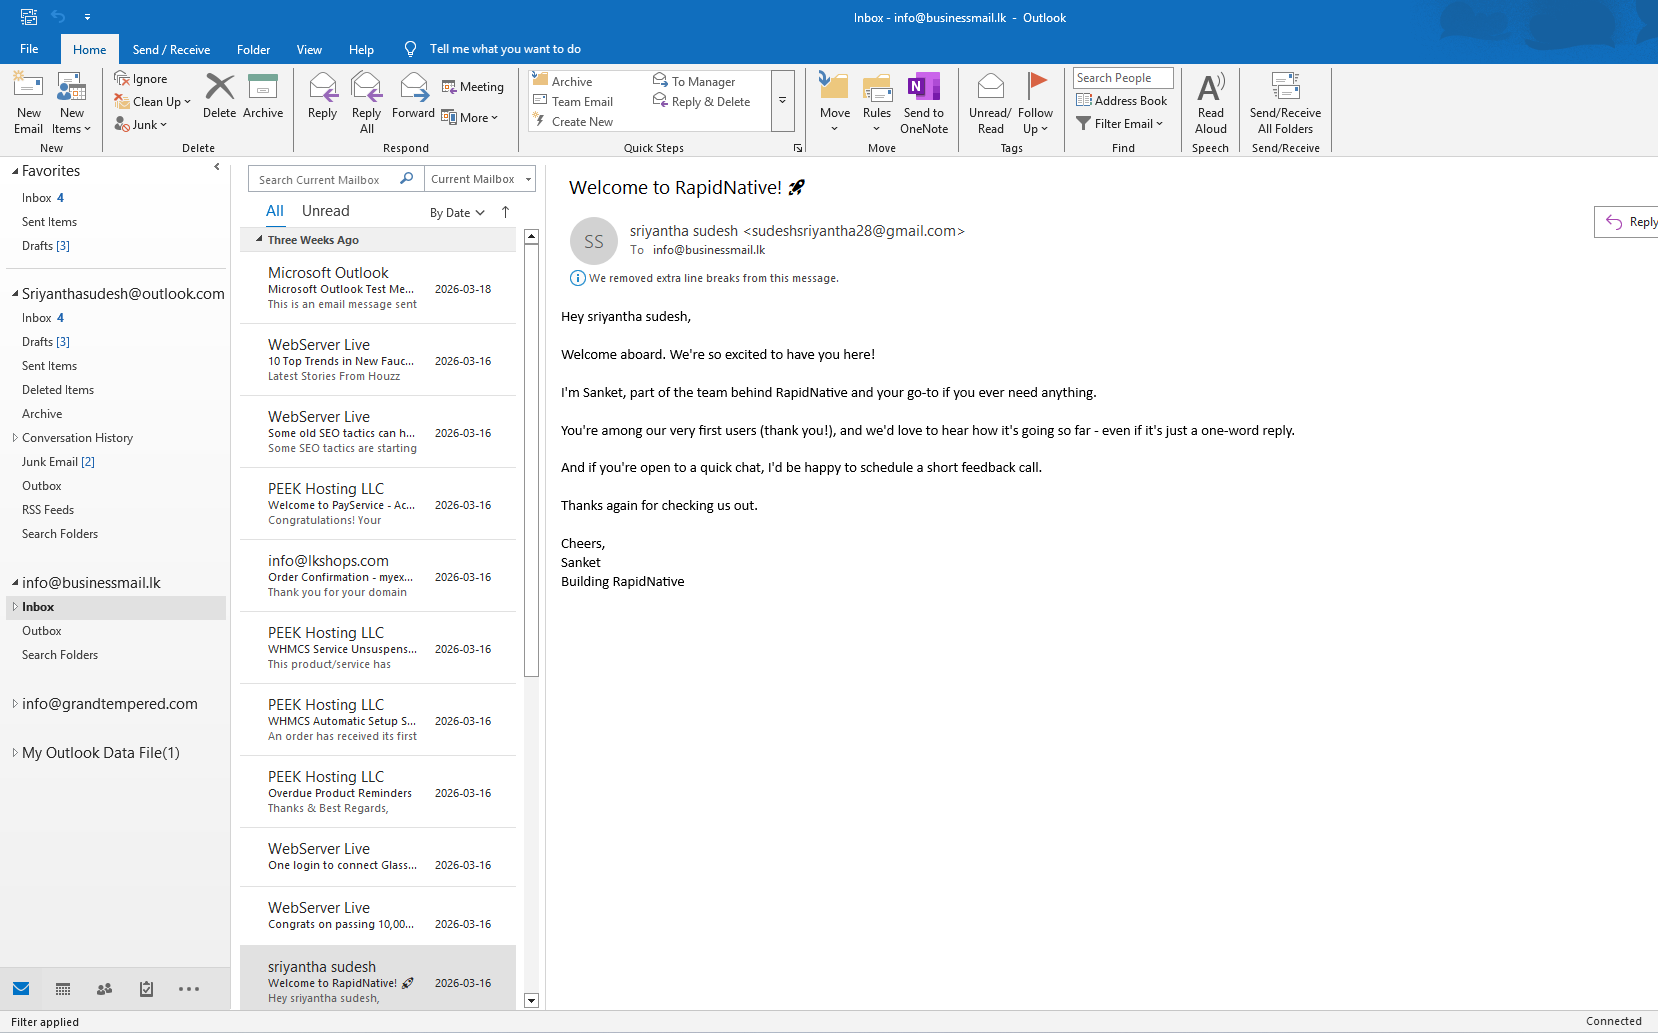Open more navigation options ellipsis

(189, 989)
